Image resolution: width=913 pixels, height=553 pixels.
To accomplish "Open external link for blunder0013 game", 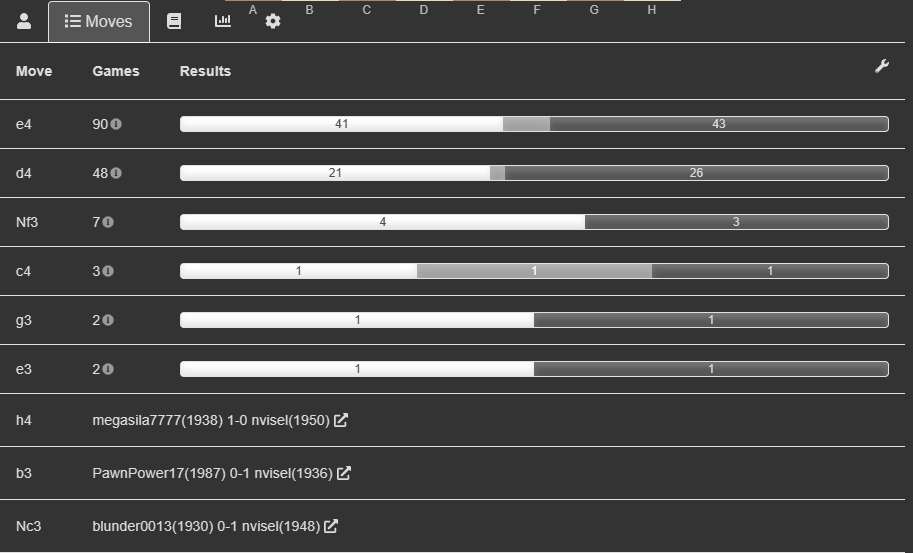I will click(x=331, y=526).
